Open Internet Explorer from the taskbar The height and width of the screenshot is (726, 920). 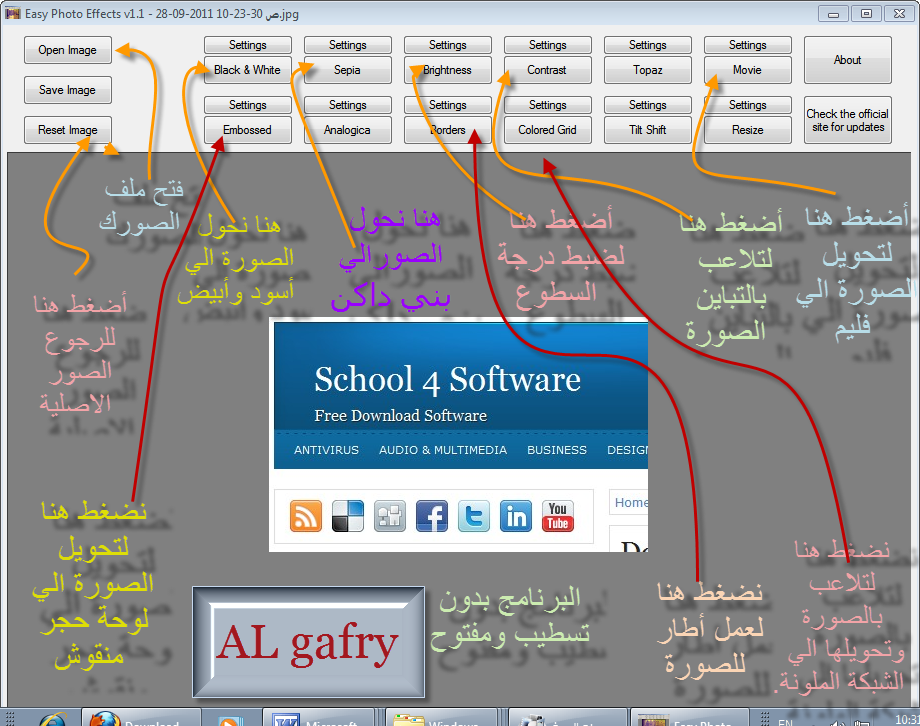click(x=52, y=719)
